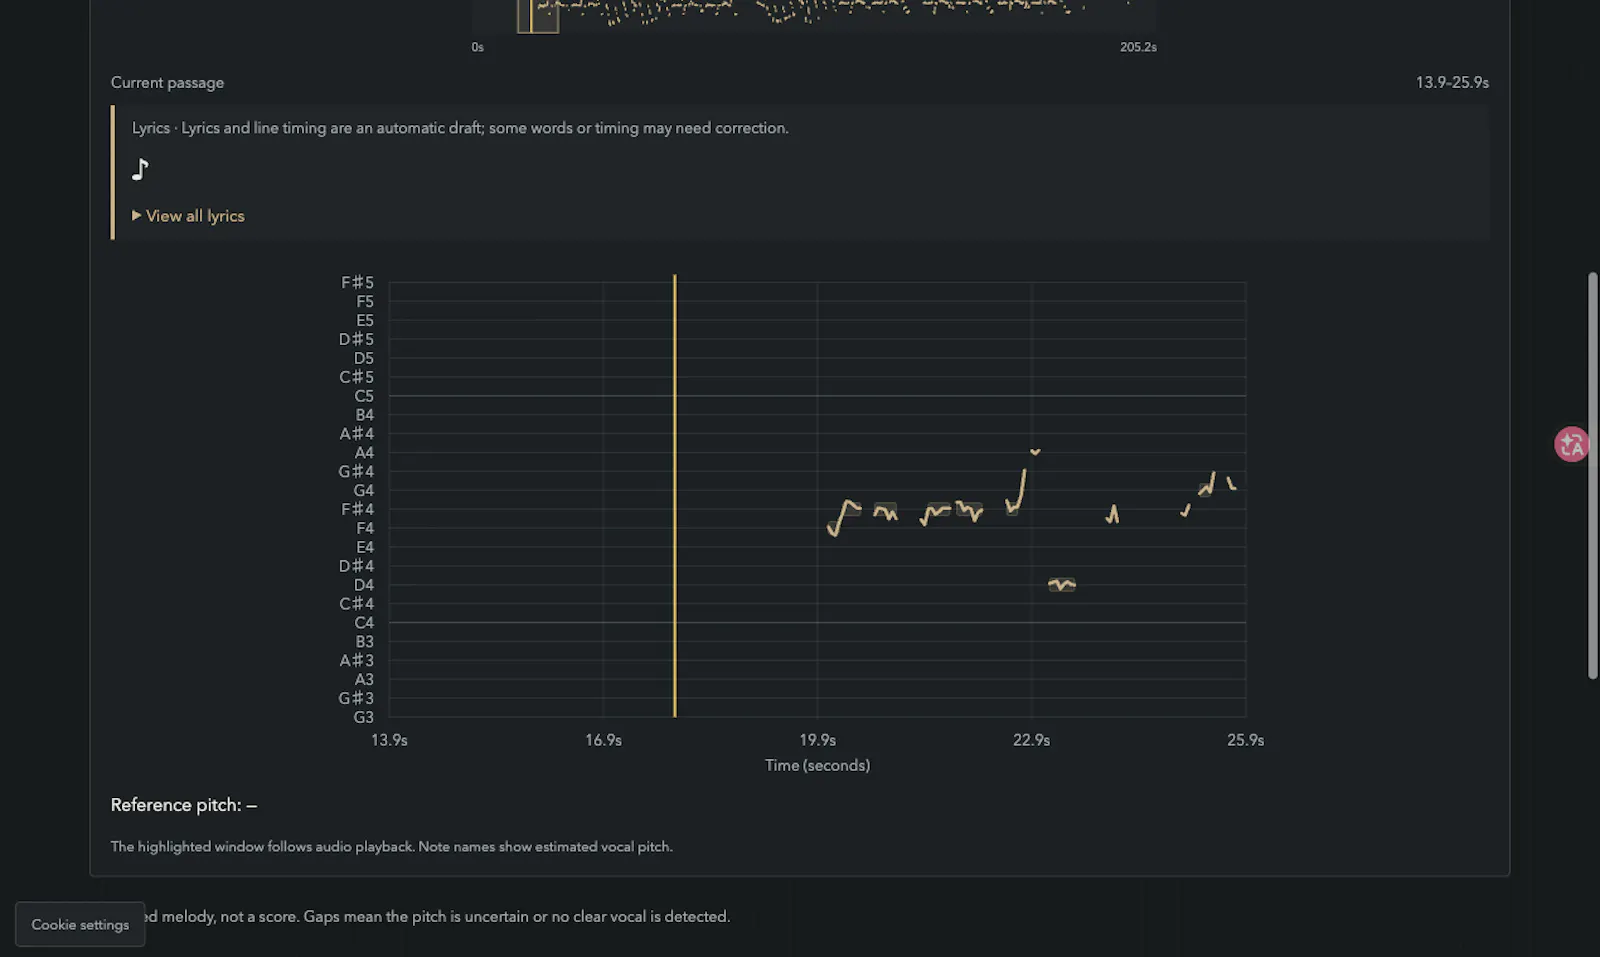Click the "F#5" pitch axis label
The width and height of the screenshot is (1600, 957).
pyautogui.click(x=357, y=283)
